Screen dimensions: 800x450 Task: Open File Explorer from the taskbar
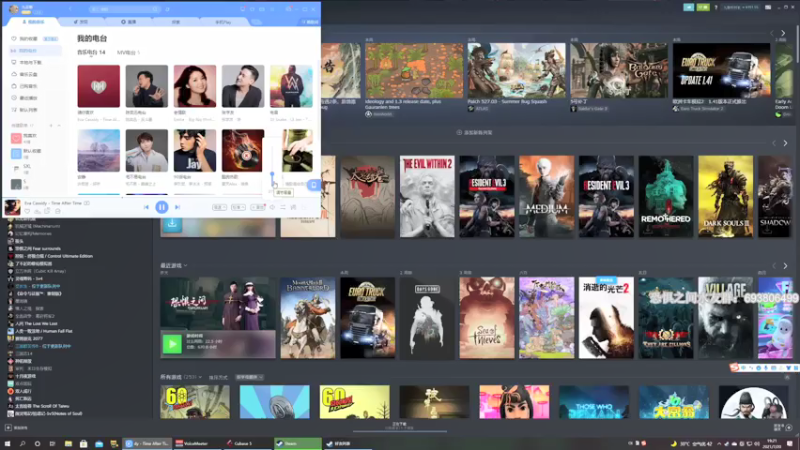coord(68,444)
